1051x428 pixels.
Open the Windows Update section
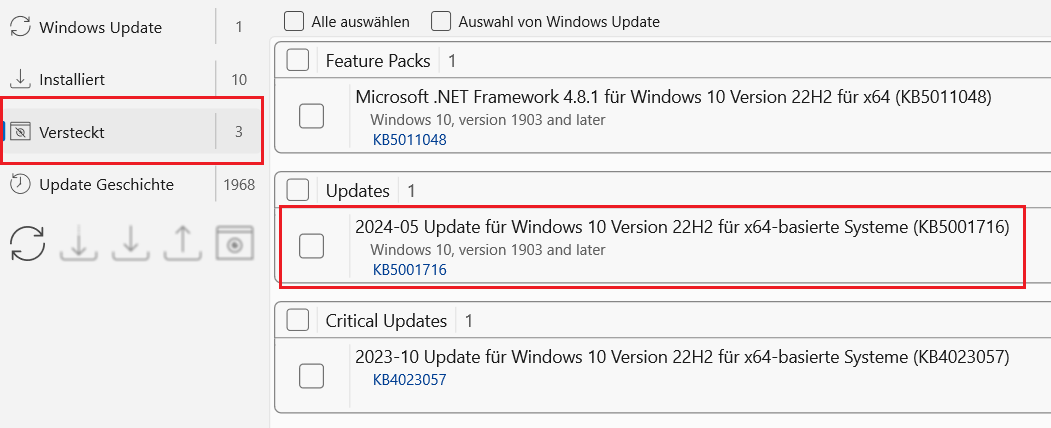[x=100, y=27]
